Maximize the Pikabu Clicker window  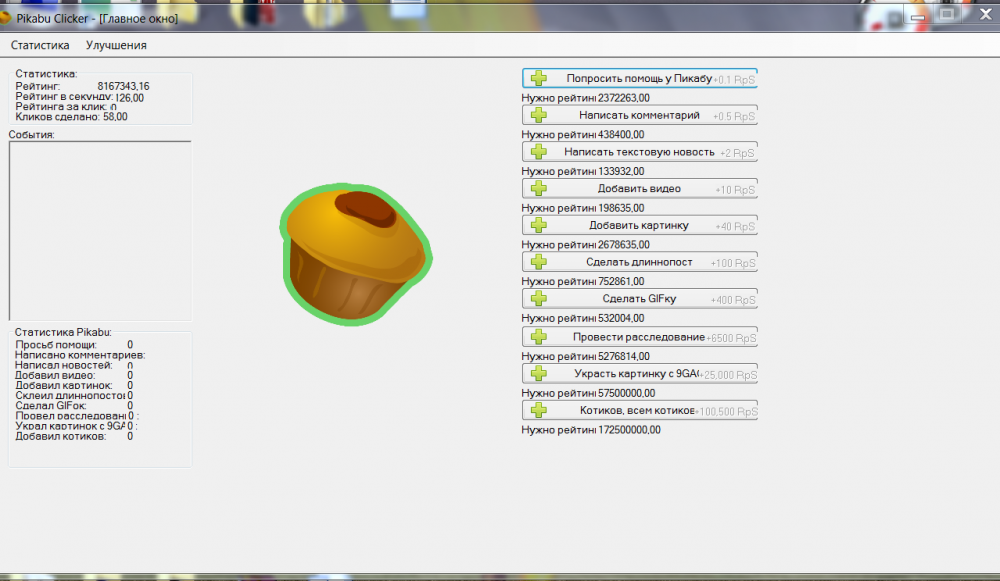pyautogui.click(x=947, y=14)
